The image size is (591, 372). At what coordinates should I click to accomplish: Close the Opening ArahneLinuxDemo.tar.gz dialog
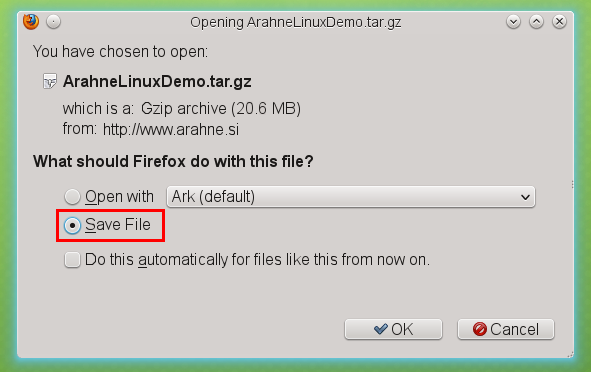(x=559, y=22)
